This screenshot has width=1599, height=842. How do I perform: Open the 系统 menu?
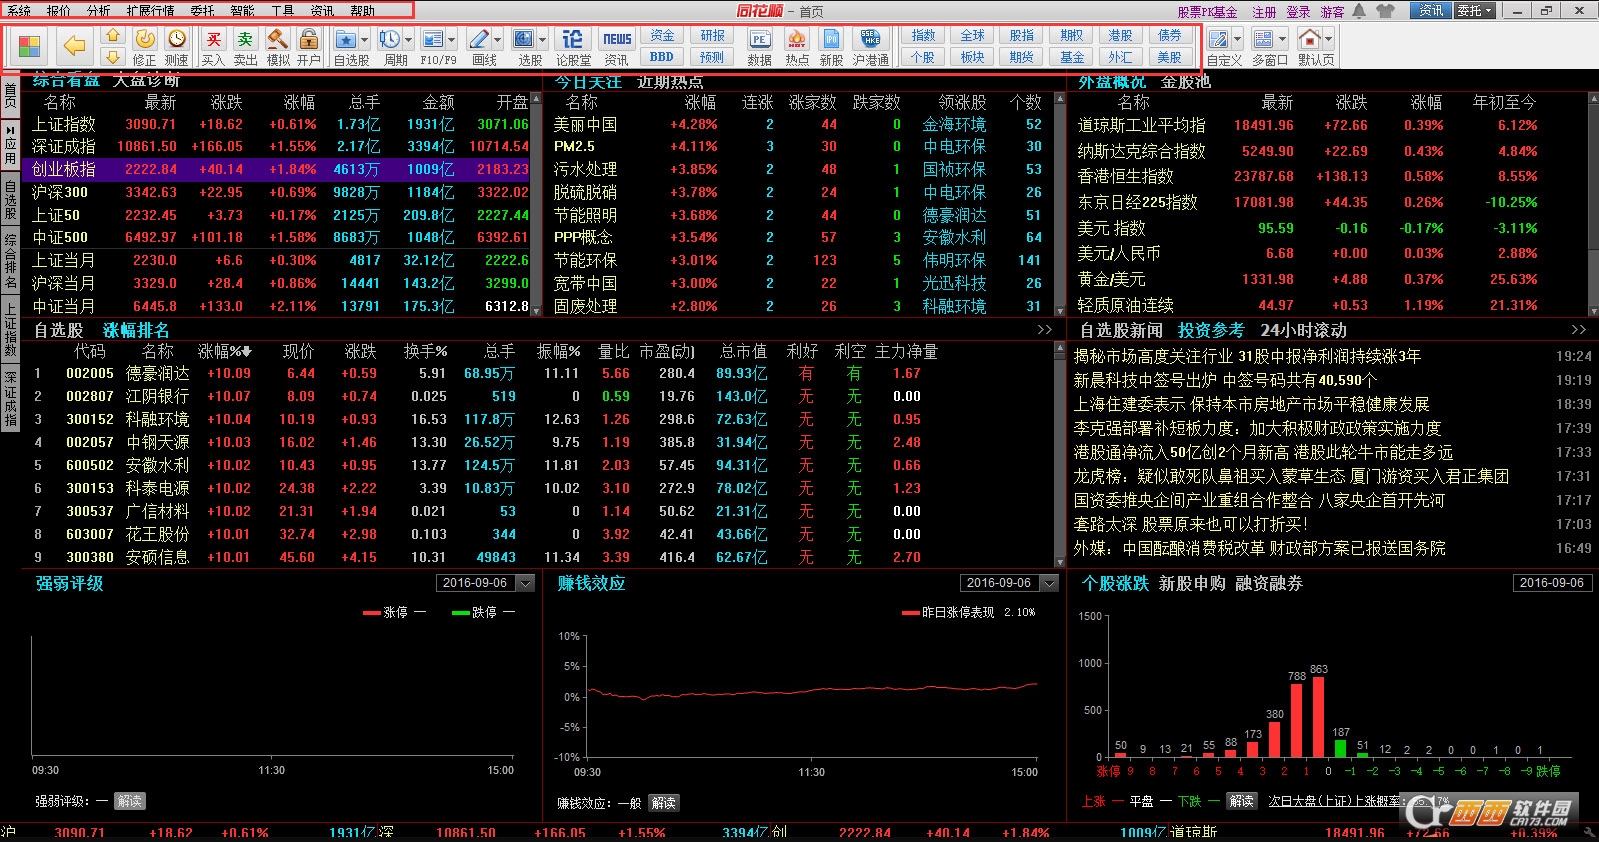click(x=19, y=11)
